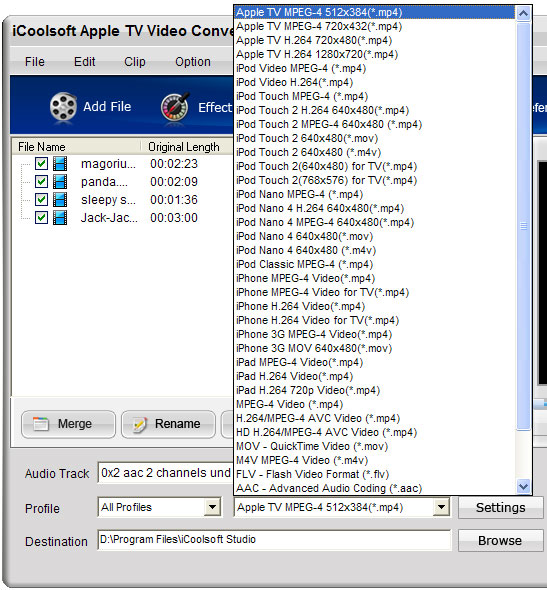Click the Browse button
The width and height of the screenshot is (547, 590).
501,541
